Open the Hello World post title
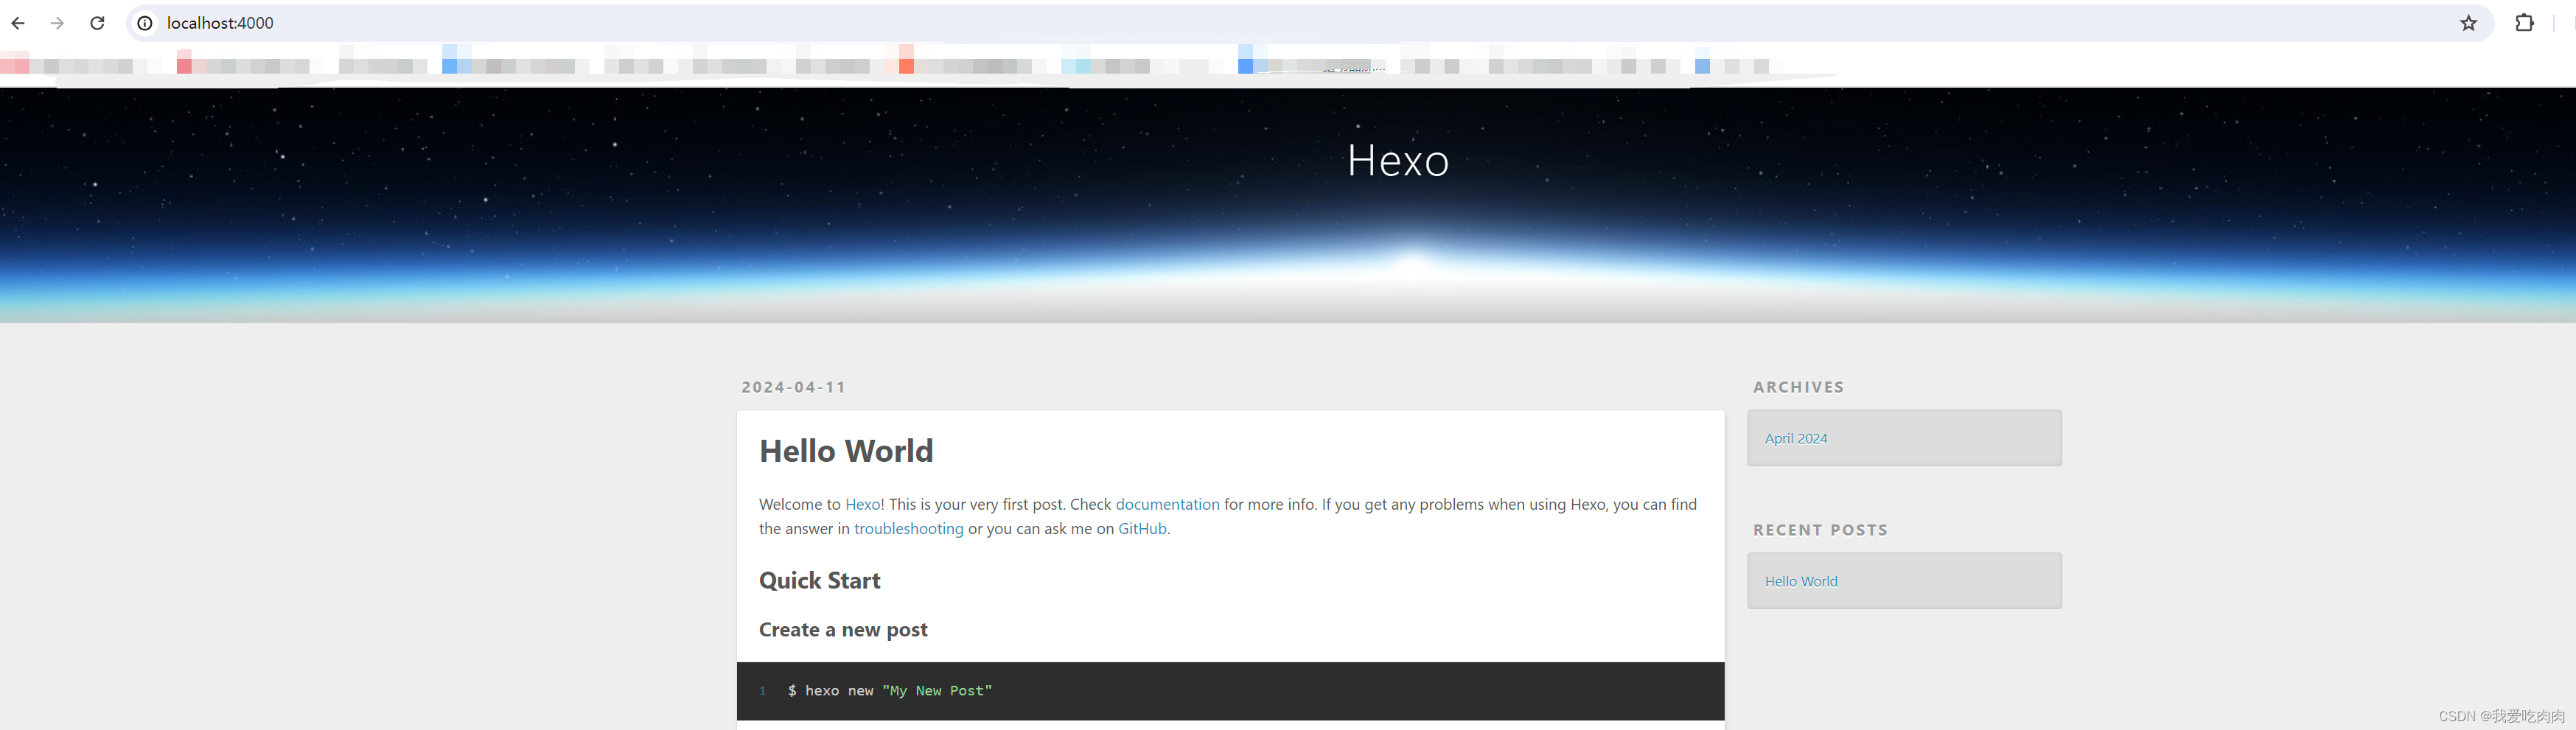This screenshot has height=730, width=2576. click(x=846, y=451)
